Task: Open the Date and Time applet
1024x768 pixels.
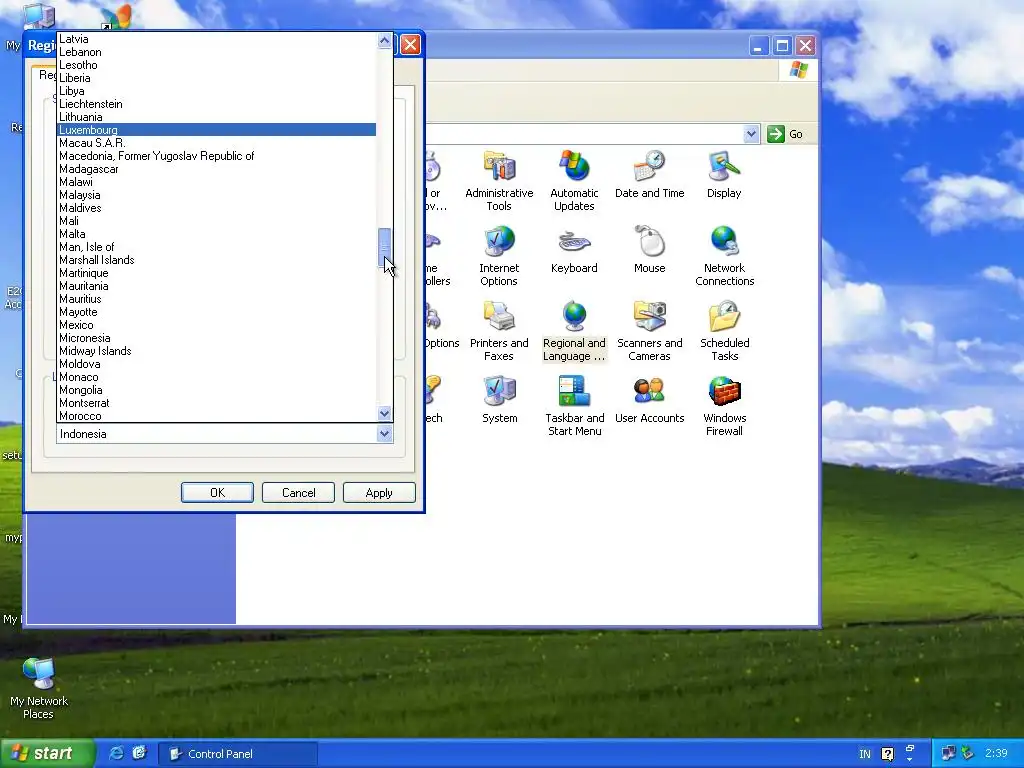Action: 649,174
